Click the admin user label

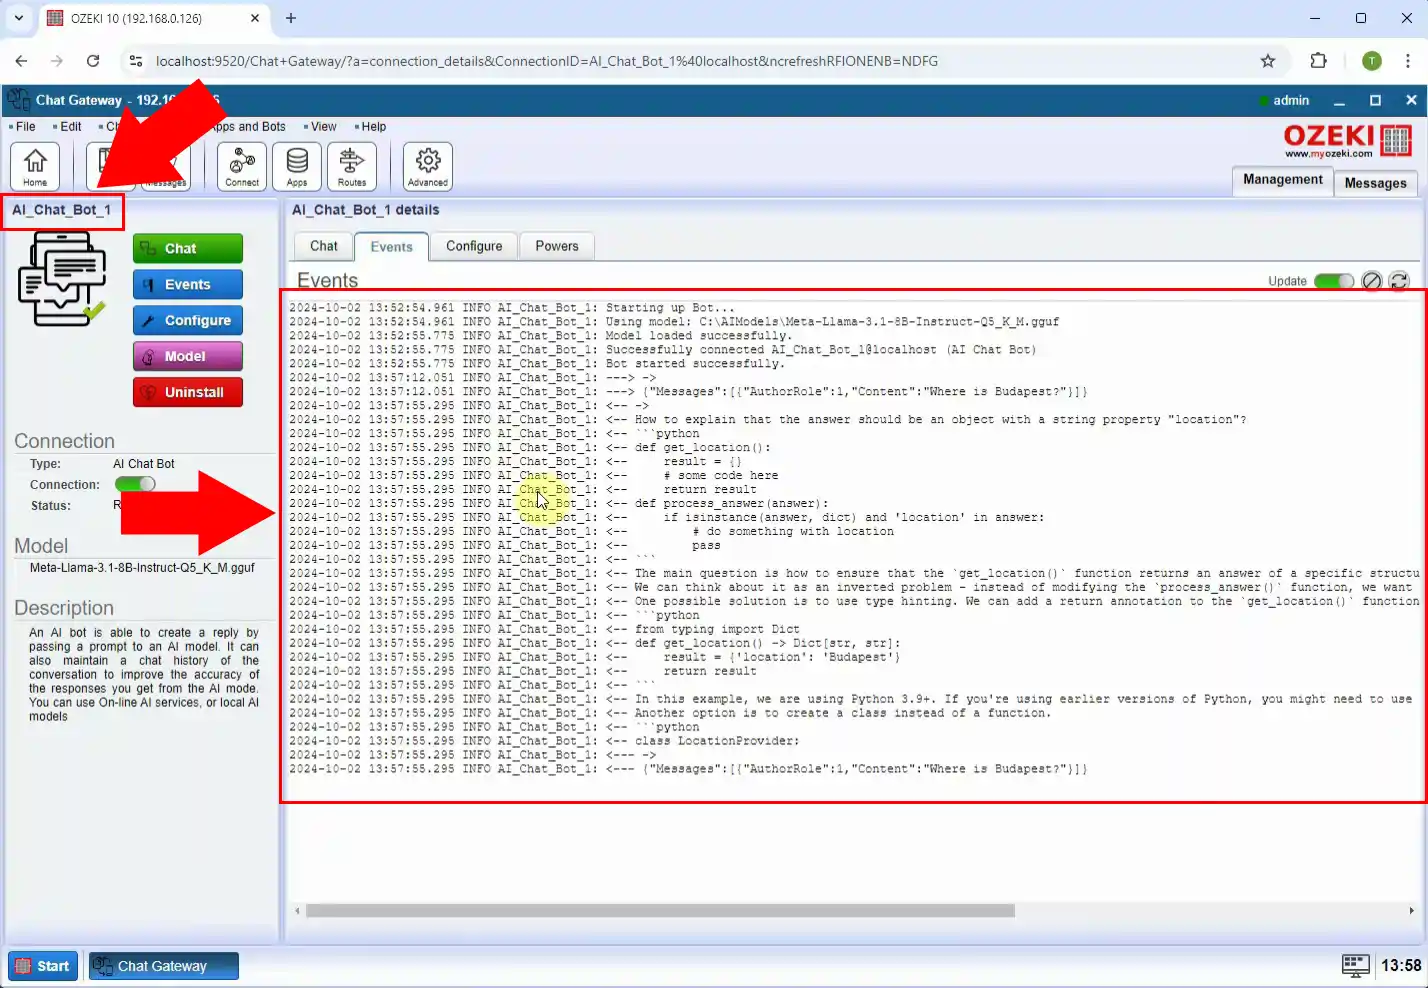(1290, 100)
